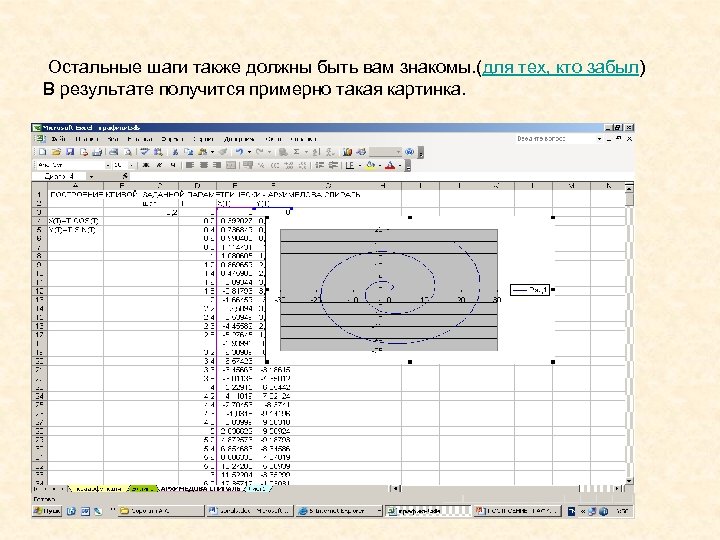Click the Cut scissors icon

tap(175, 152)
